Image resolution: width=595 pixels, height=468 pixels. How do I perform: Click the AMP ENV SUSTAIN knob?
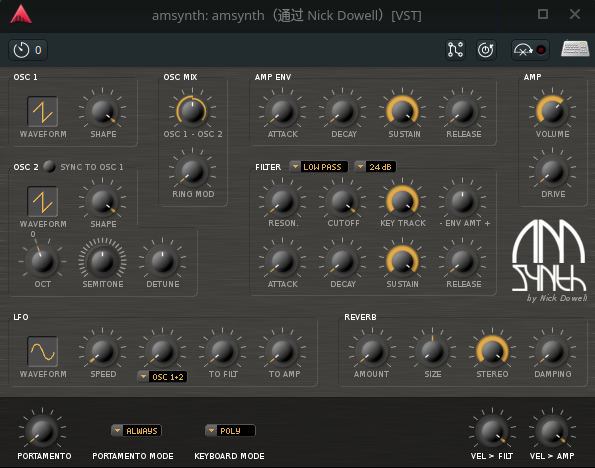click(x=402, y=111)
